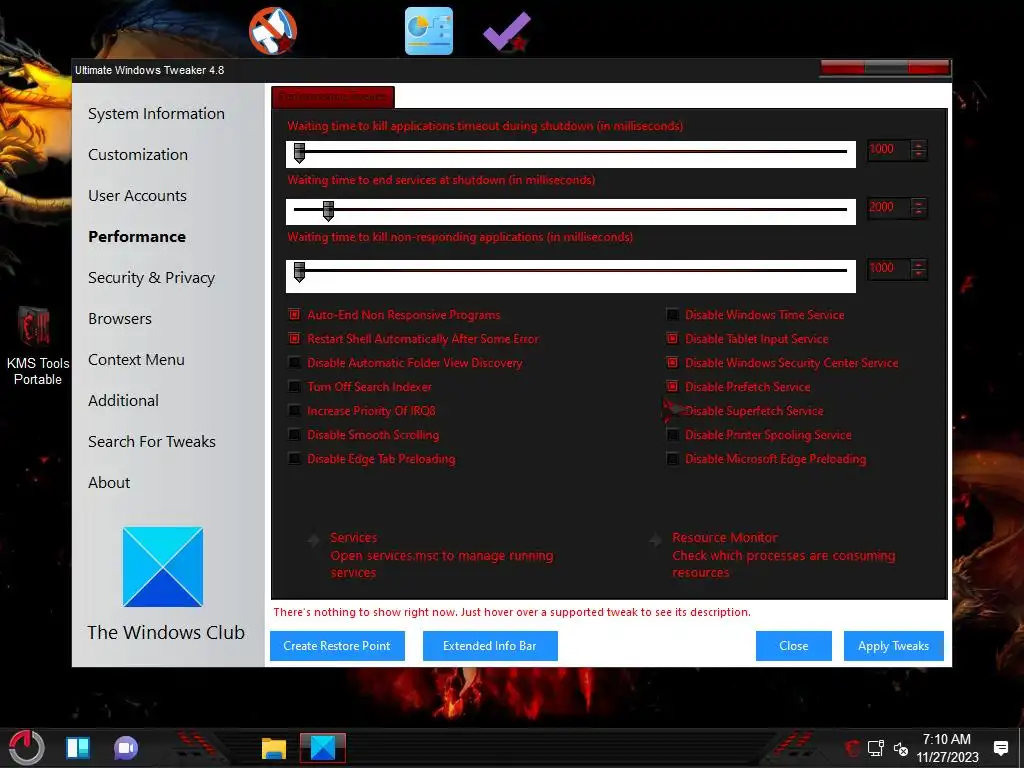Image resolution: width=1024 pixels, height=768 pixels.
Task: Launch the Chat camera icon on taskbar
Action: click(125, 748)
